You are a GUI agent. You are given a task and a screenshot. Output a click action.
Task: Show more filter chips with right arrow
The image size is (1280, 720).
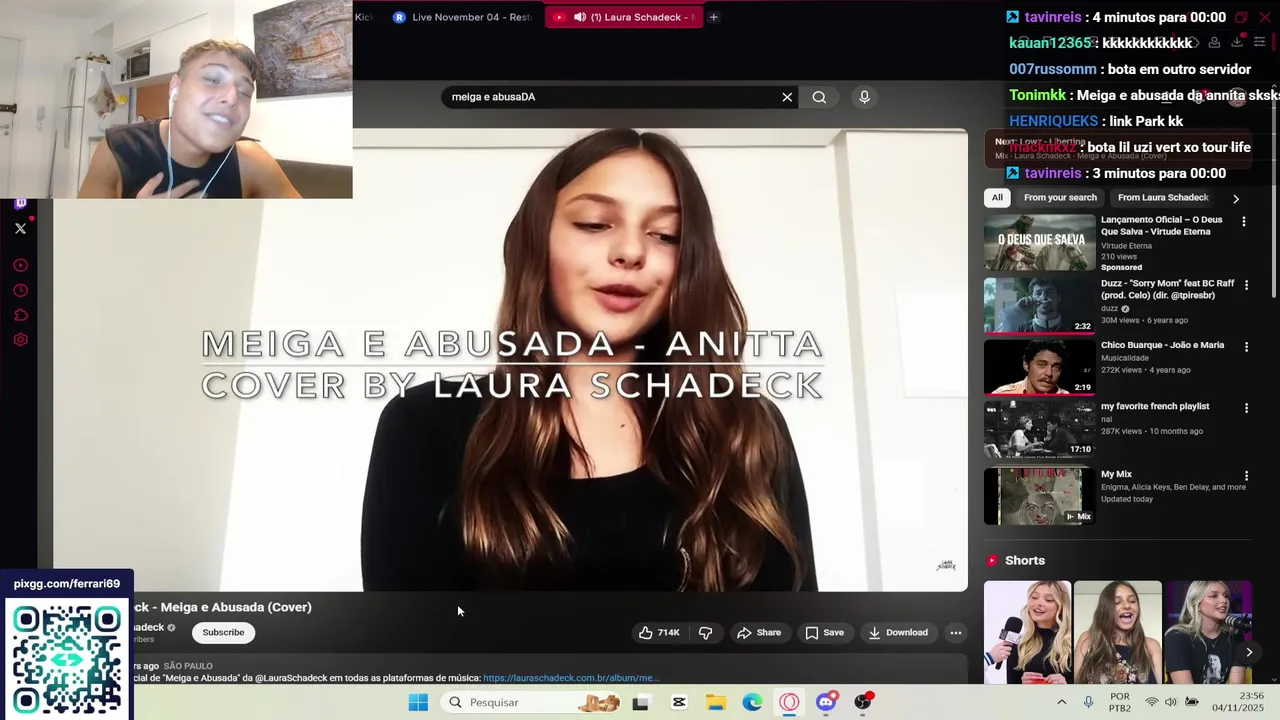pyautogui.click(x=1236, y=198)
